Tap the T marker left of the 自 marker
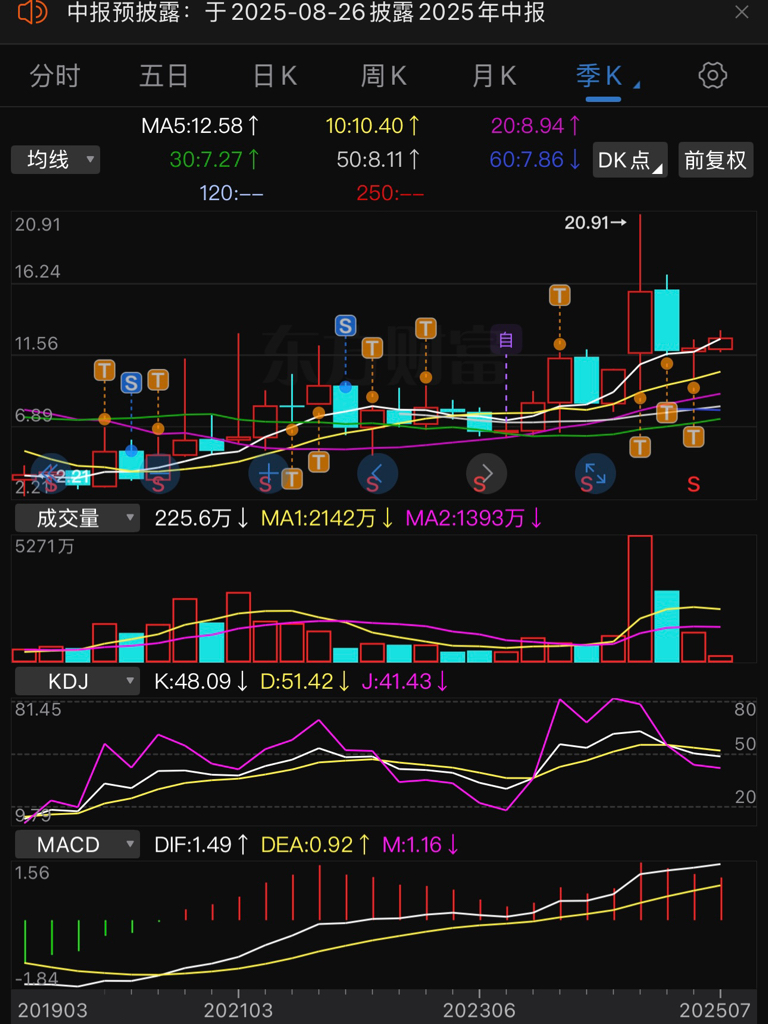This screenshot has height=1024, width=768. click(x=426, y=328)
